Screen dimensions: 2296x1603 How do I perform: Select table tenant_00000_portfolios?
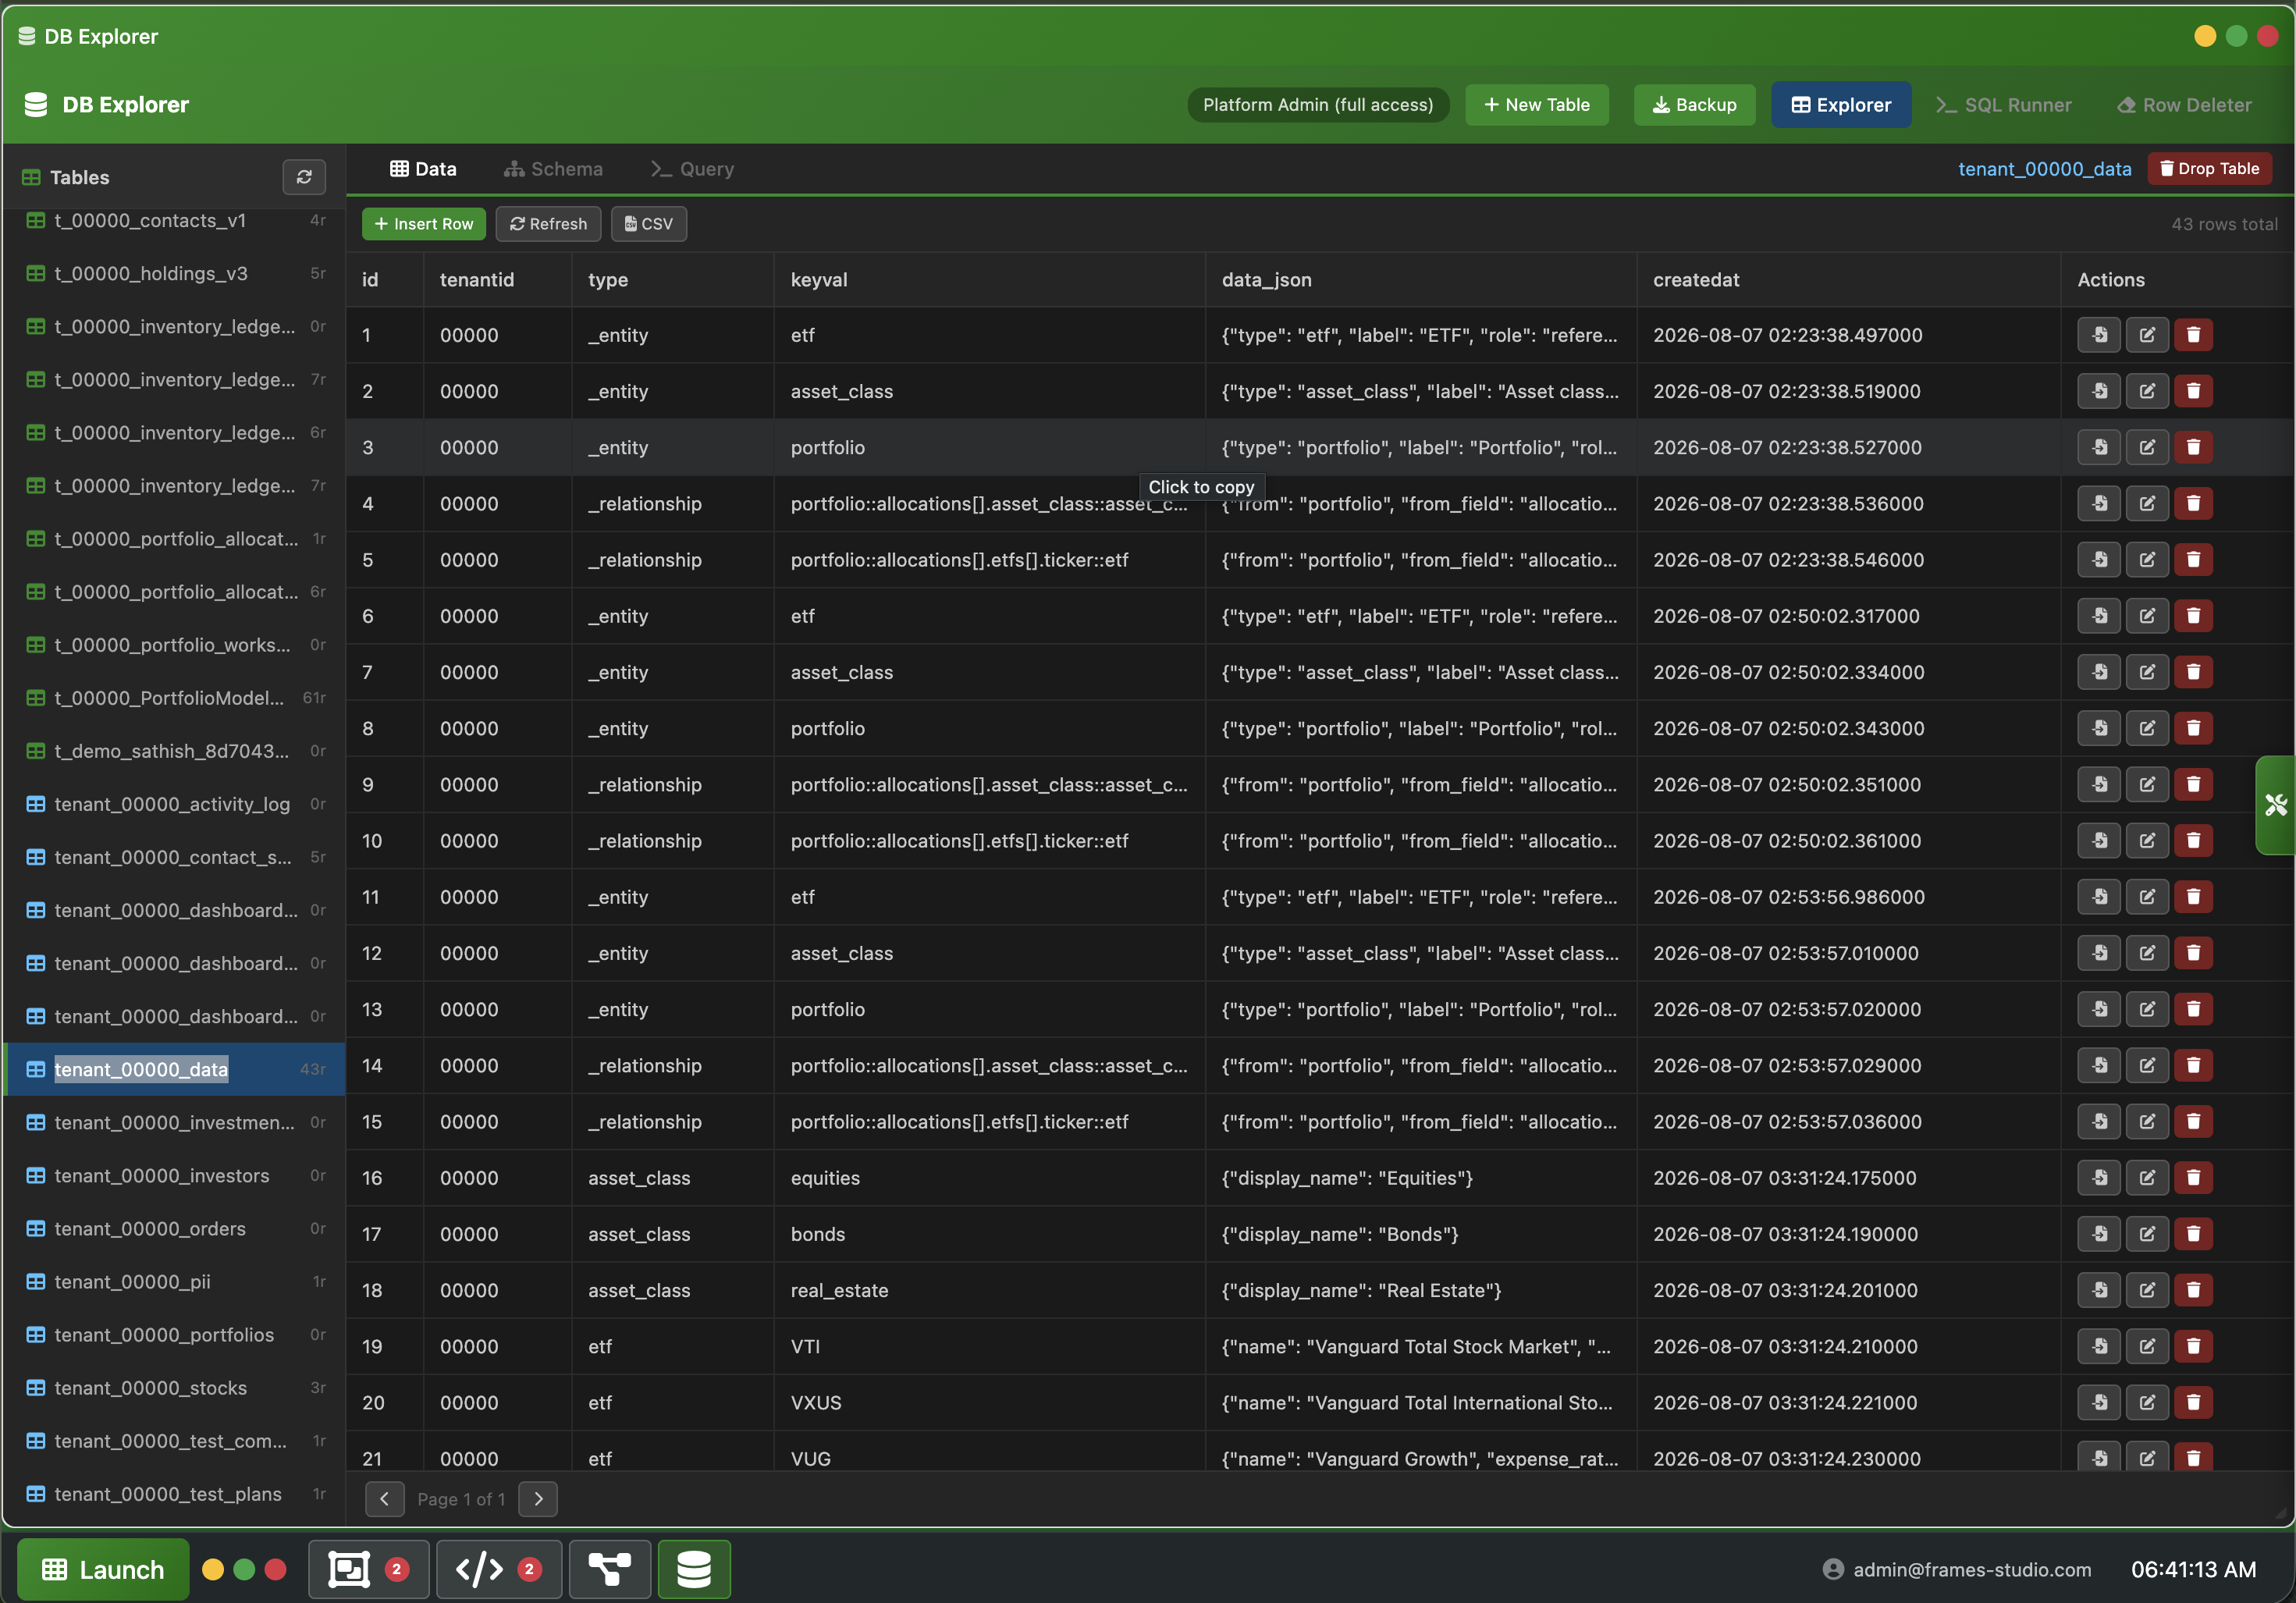(175, 1335)
